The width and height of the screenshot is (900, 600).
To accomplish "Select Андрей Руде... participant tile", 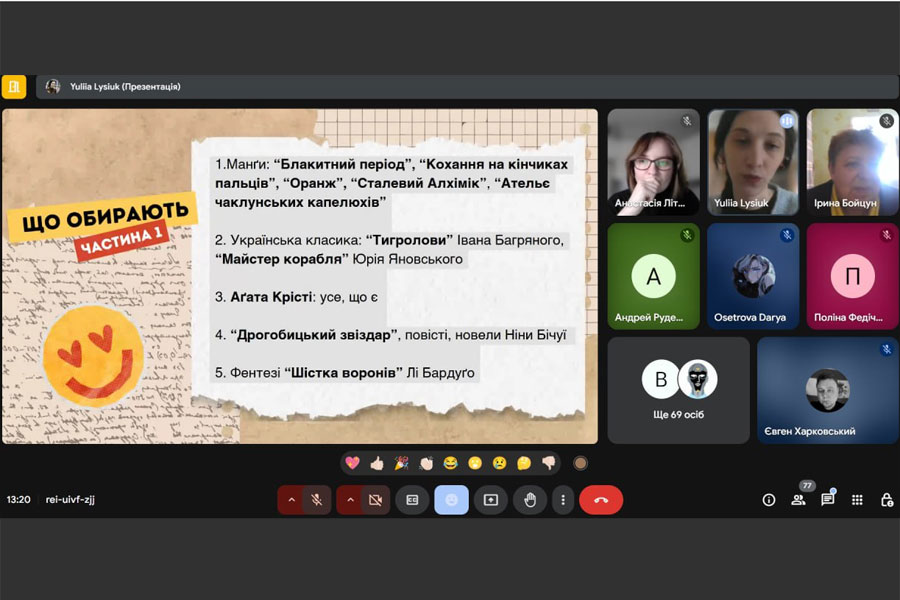I will click(x=653, y=276).
